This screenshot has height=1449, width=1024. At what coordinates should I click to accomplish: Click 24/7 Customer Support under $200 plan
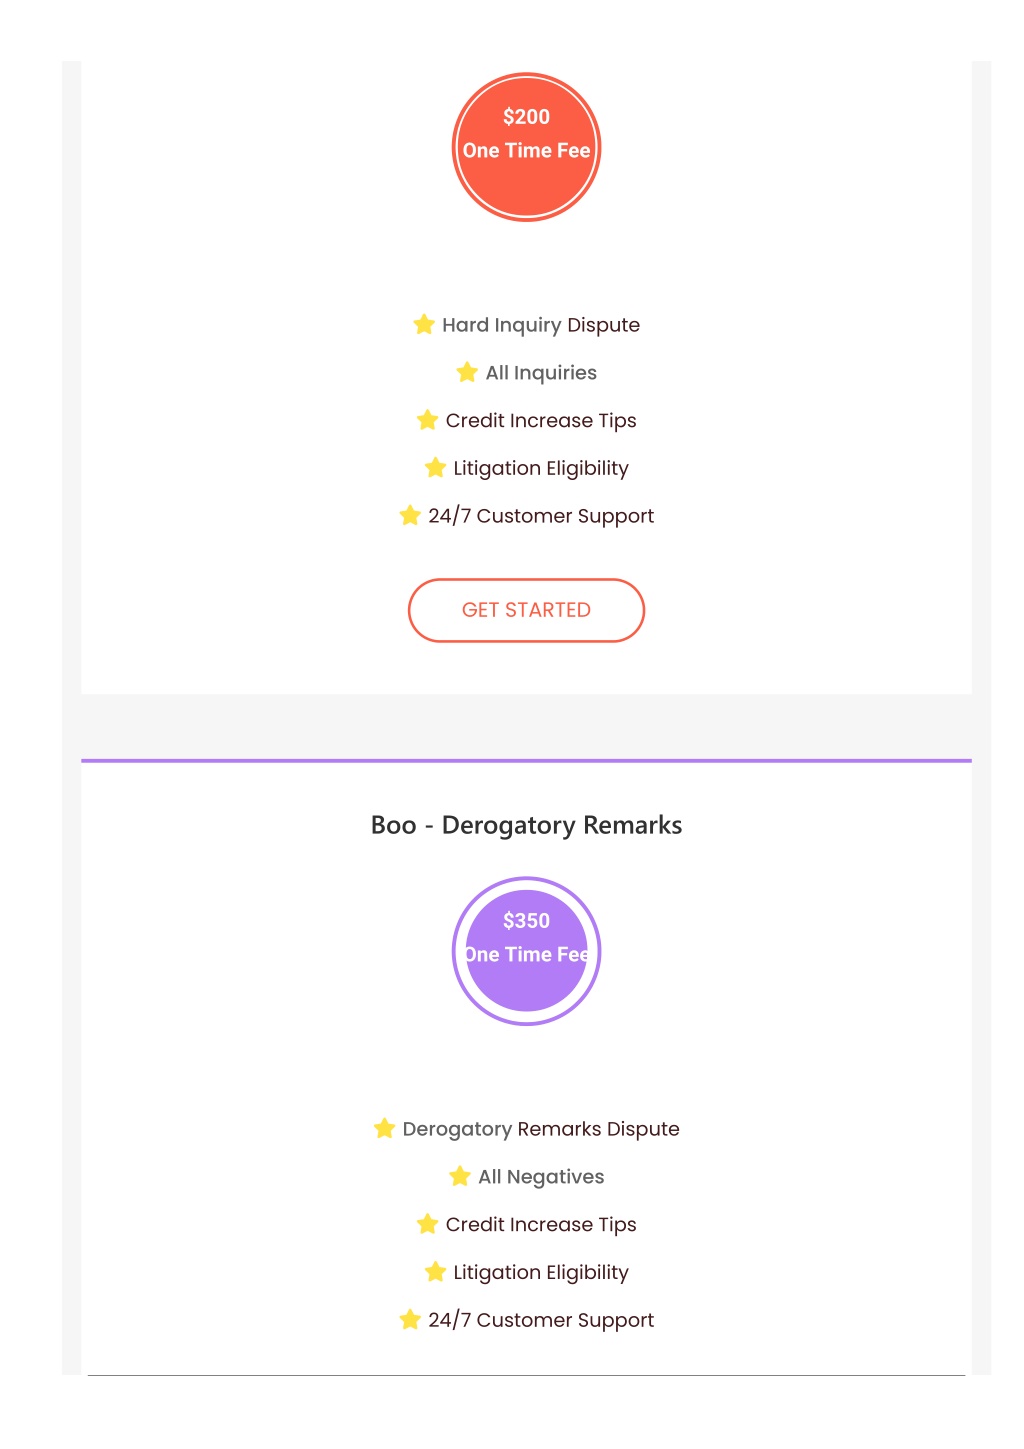tap(541, 516)
